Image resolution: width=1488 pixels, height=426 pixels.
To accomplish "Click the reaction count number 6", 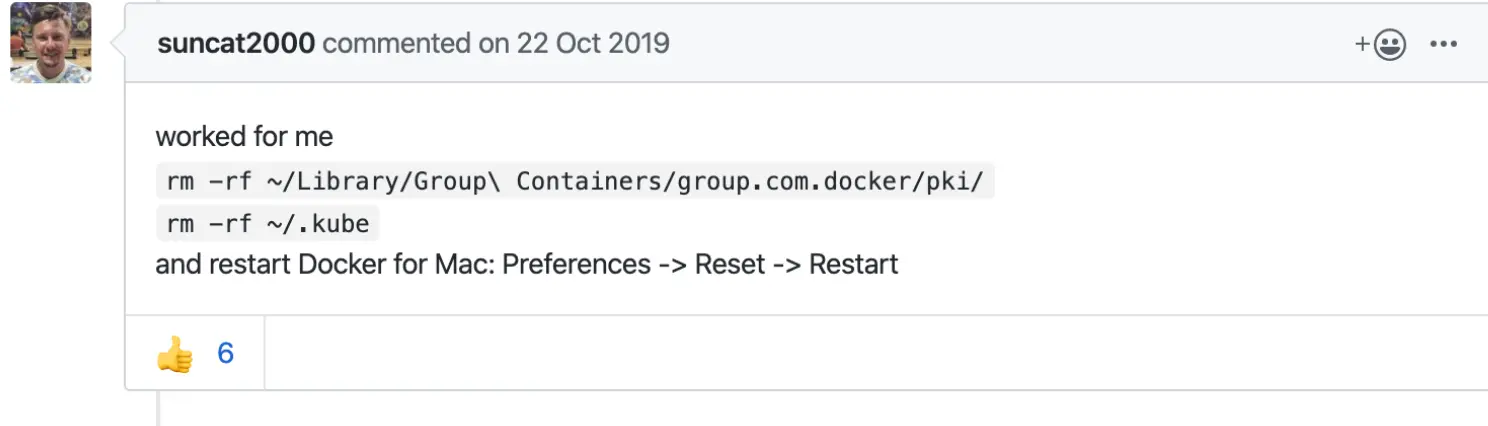I will point(225,353).
